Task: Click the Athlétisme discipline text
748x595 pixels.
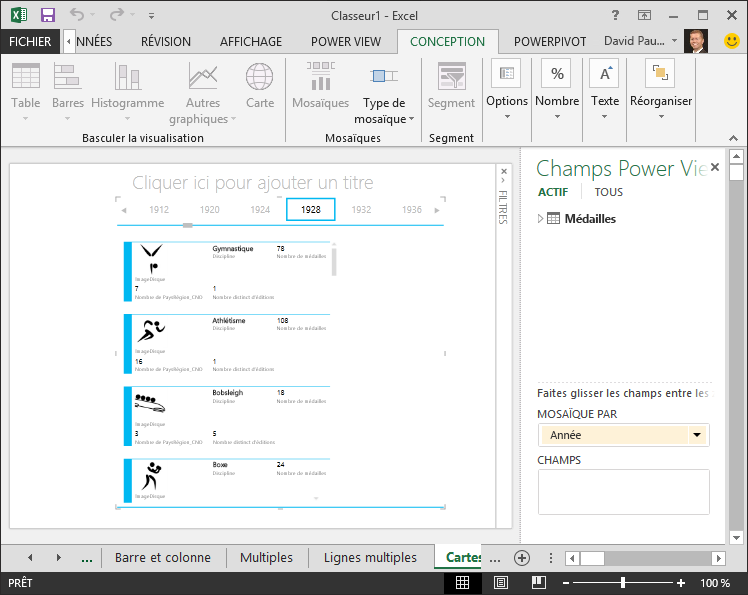Action: pos(229,320)
